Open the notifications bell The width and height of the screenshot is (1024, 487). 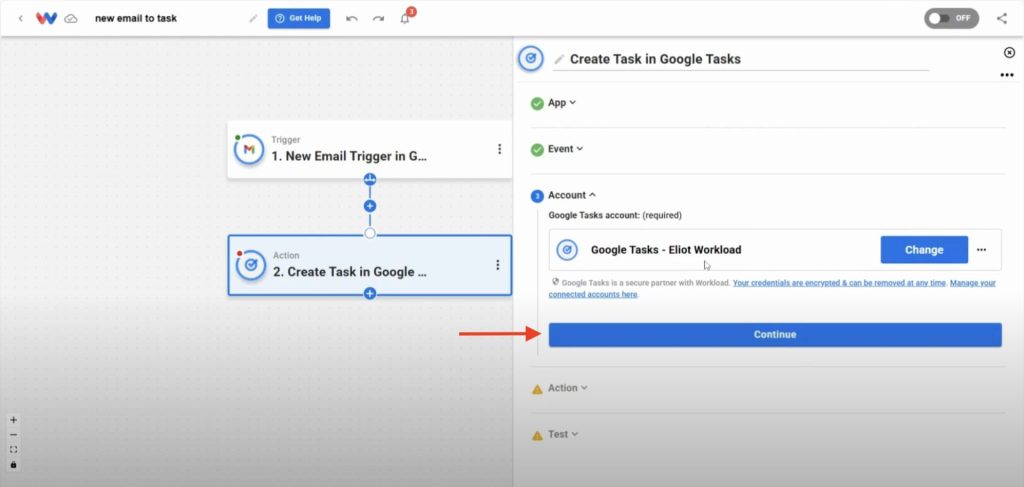tap(405, 18)
